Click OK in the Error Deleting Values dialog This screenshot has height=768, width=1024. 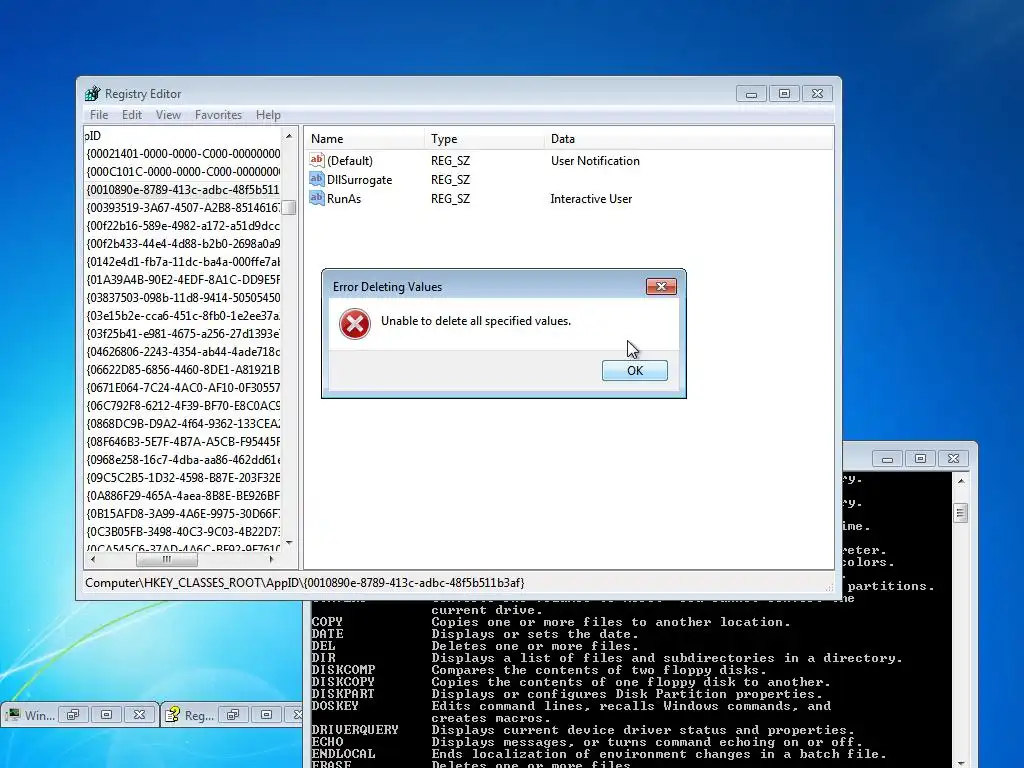pos(634,370)
